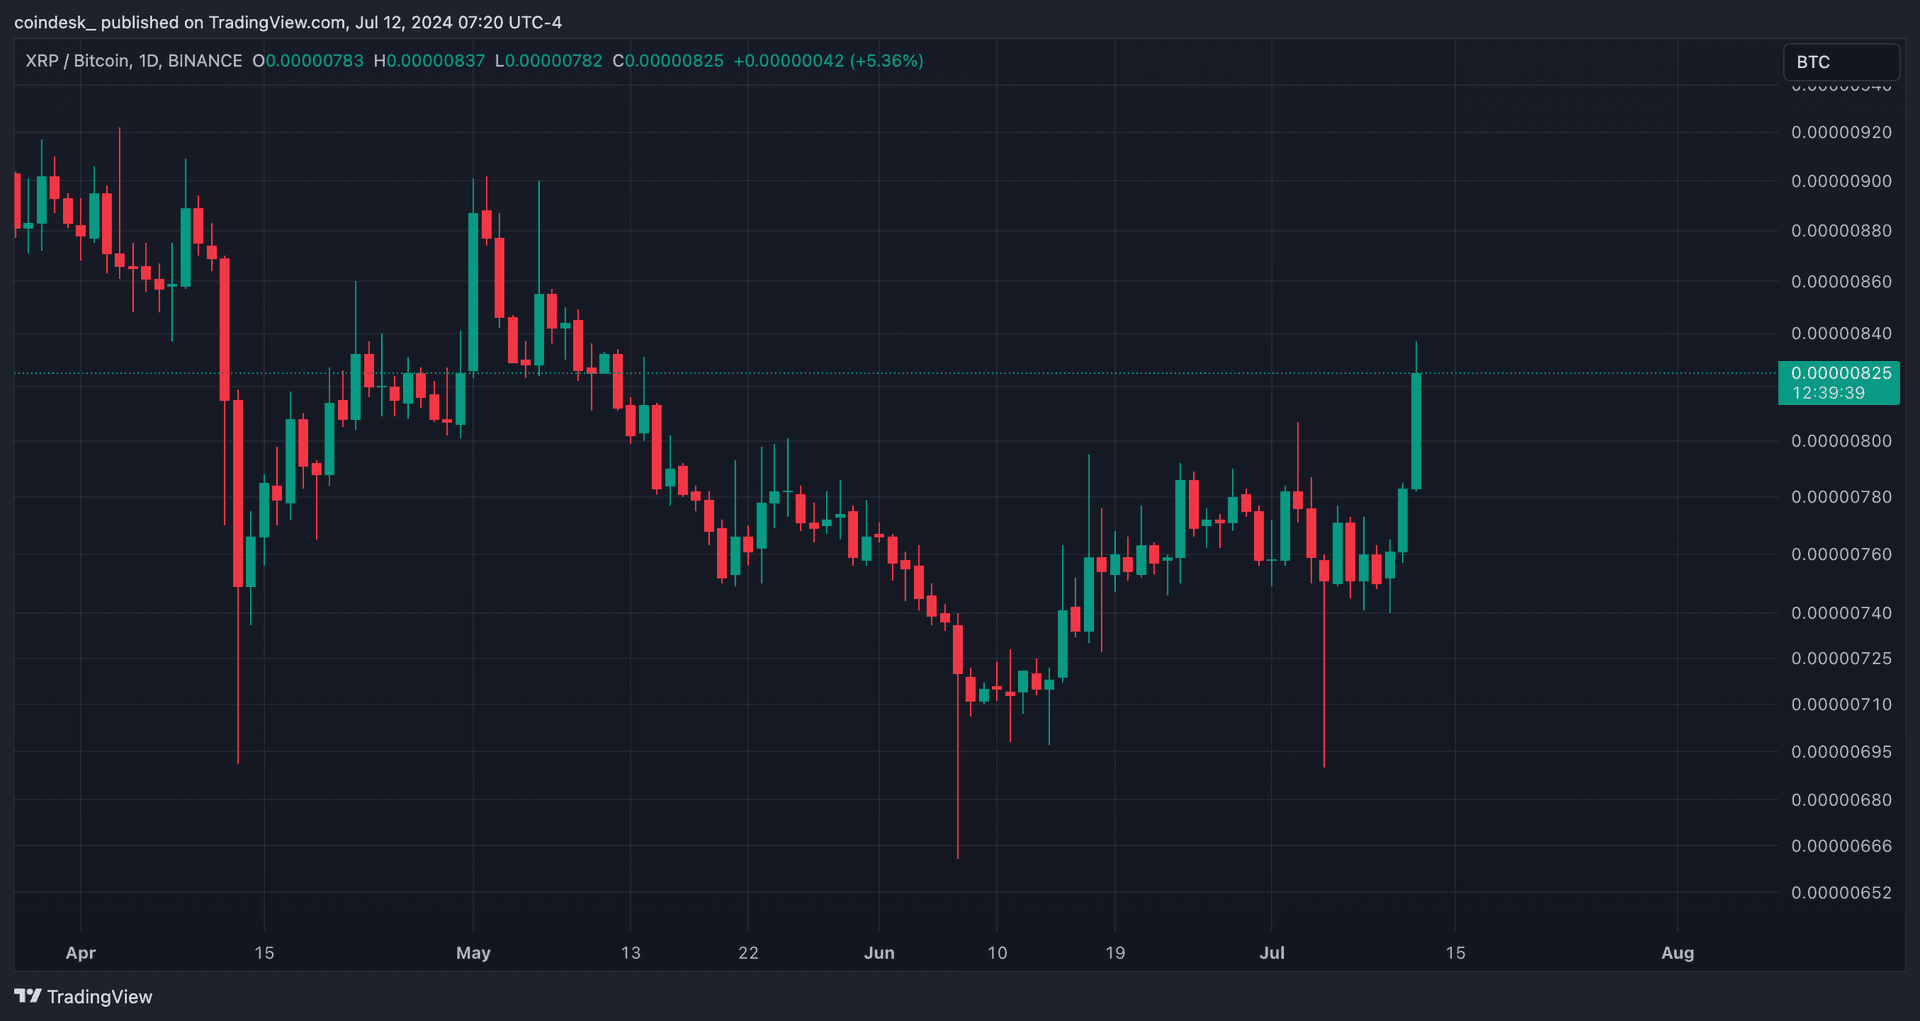
Task: Click the 0.00000920 price axis label
Action: coord(1841,132)
